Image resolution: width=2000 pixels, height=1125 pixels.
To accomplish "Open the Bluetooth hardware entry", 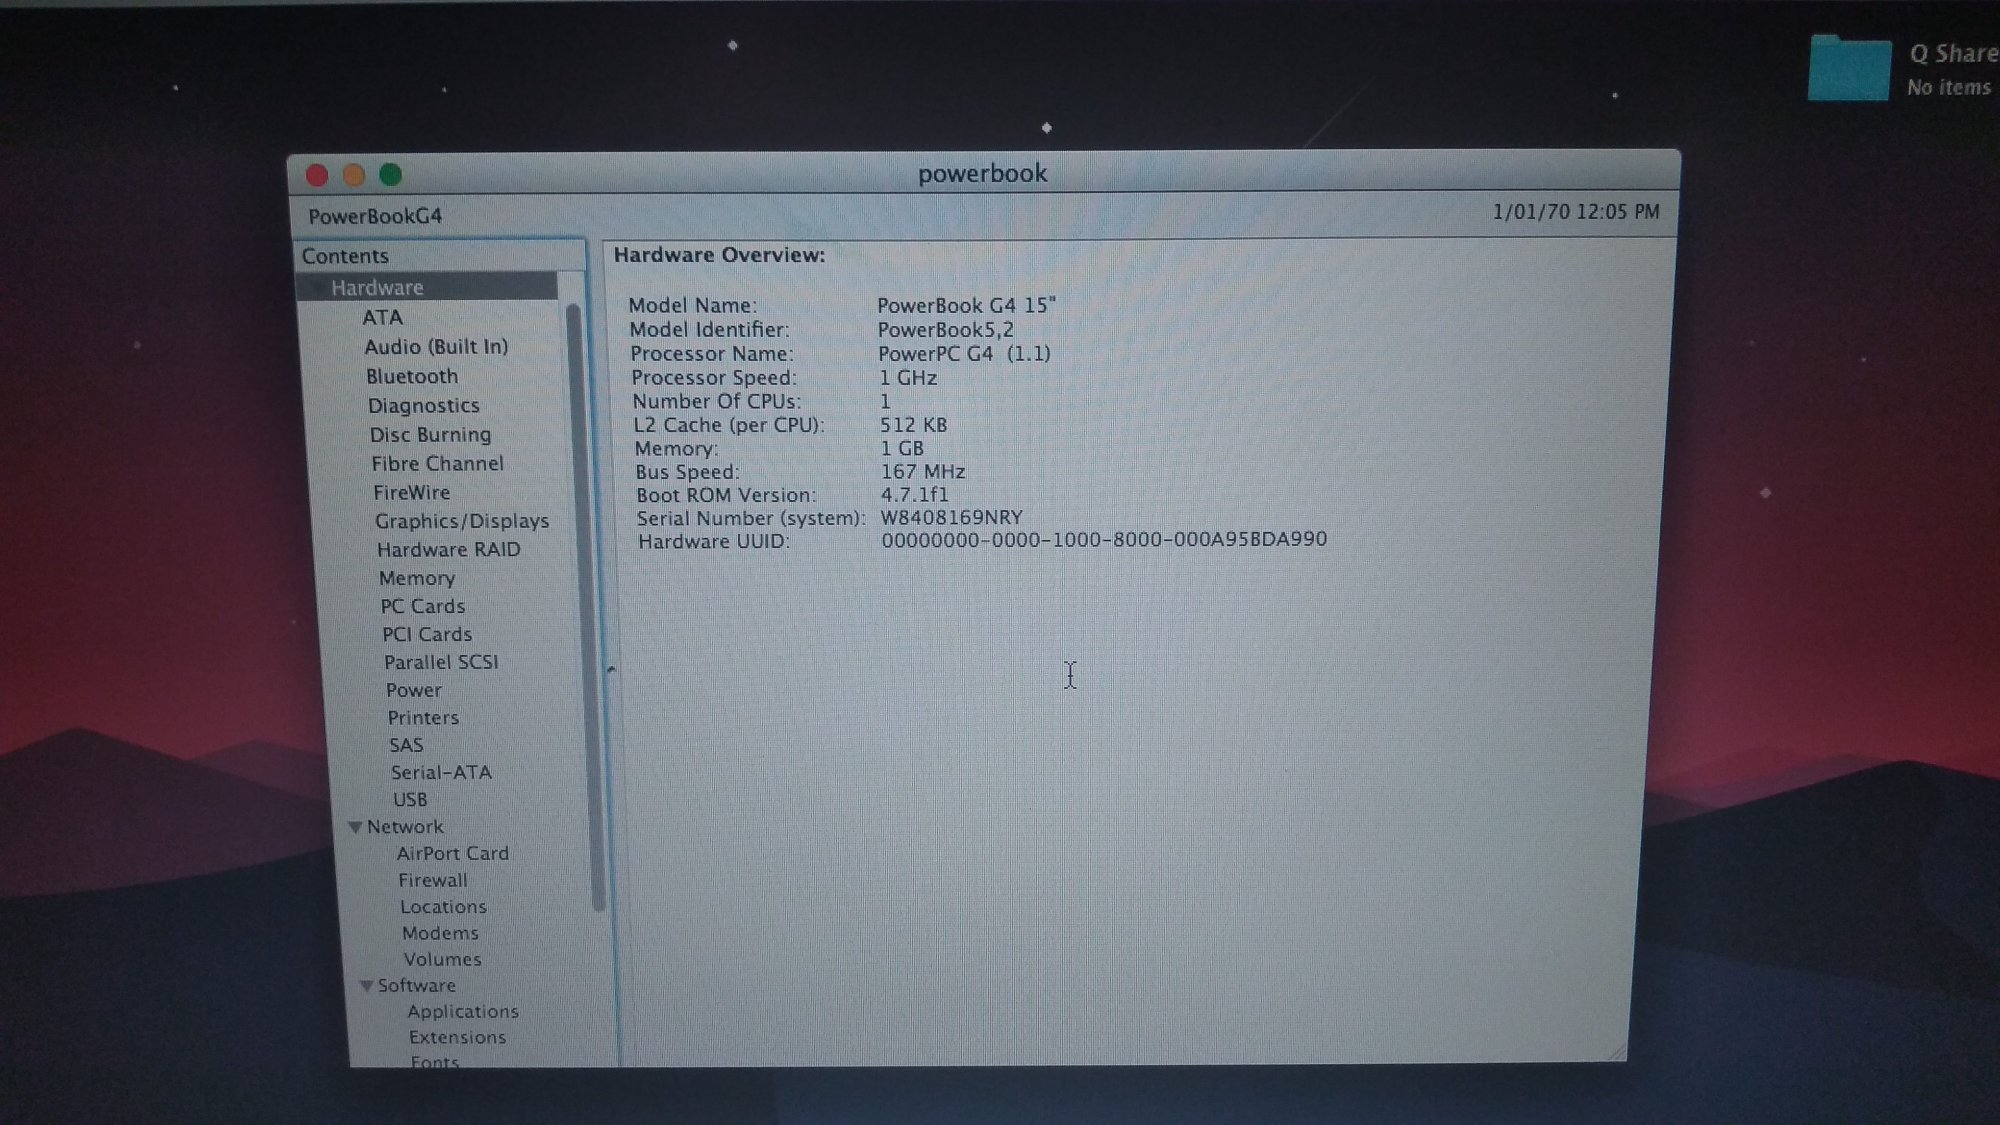I will [411, 377].
